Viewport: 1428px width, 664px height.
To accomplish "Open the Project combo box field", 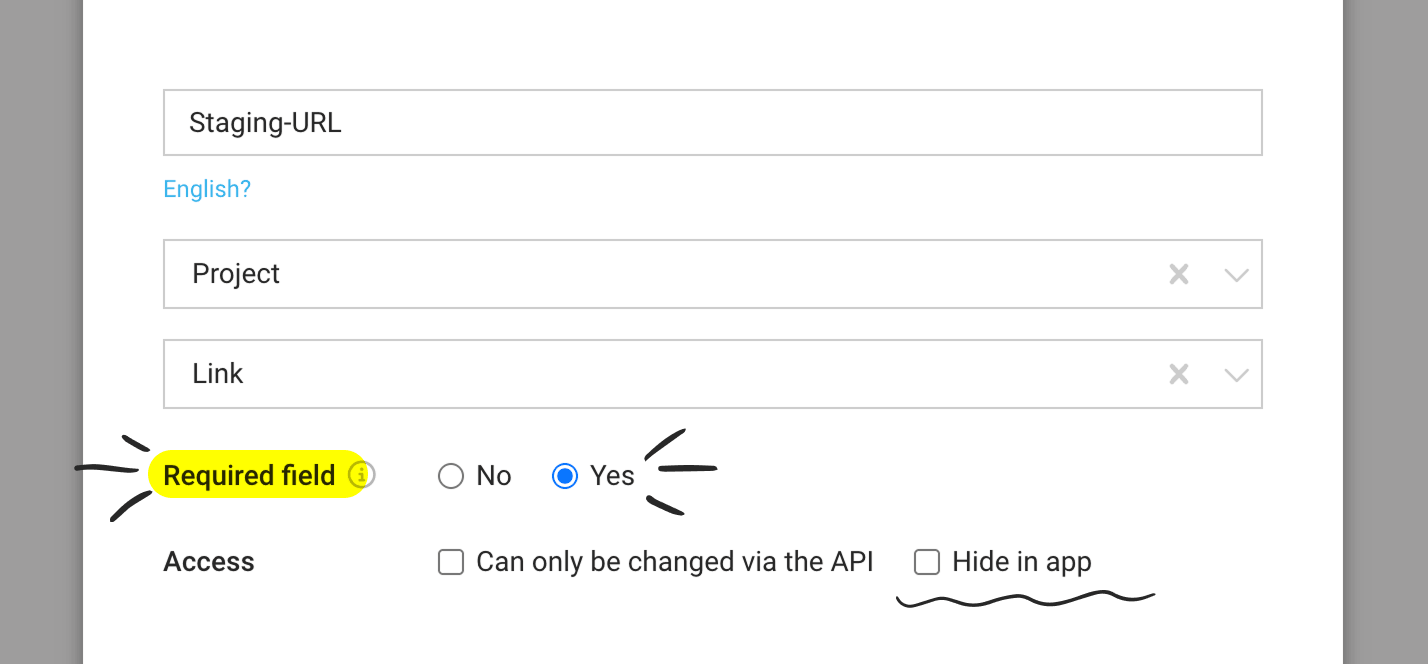I will point(713,274).
